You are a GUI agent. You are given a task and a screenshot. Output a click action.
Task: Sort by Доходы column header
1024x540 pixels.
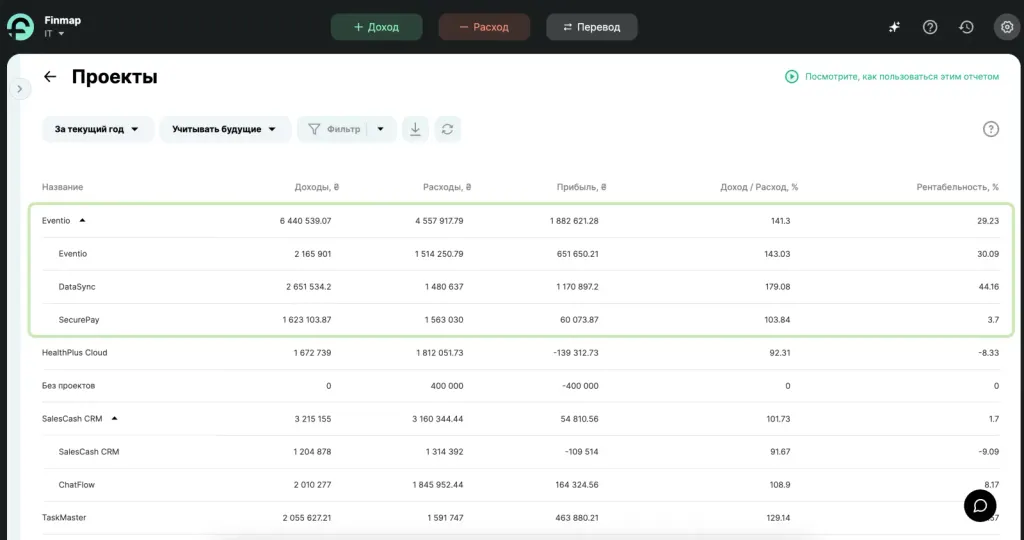317,187
